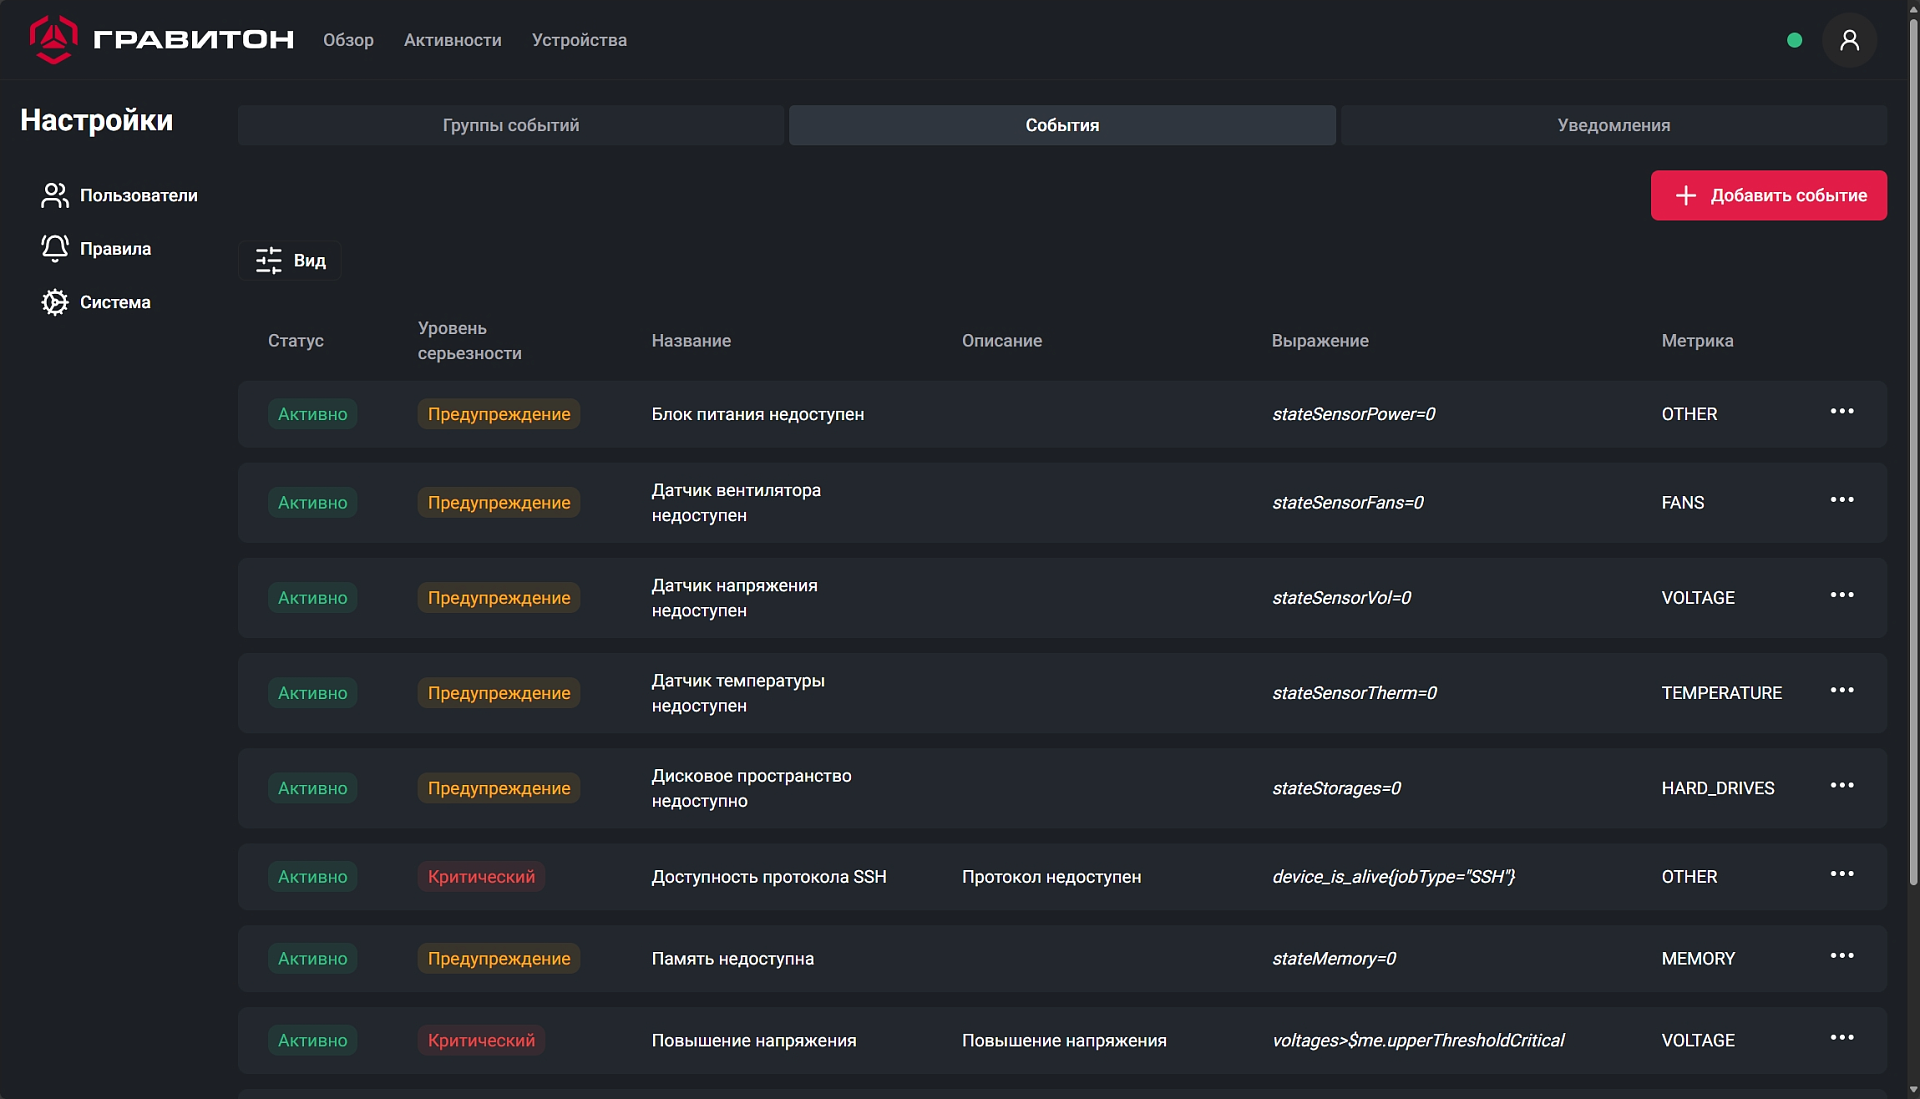Go to Обзор in top navigation
Image resolution: width=1920 pixels, height=1099 pixels.
[348, 40]
